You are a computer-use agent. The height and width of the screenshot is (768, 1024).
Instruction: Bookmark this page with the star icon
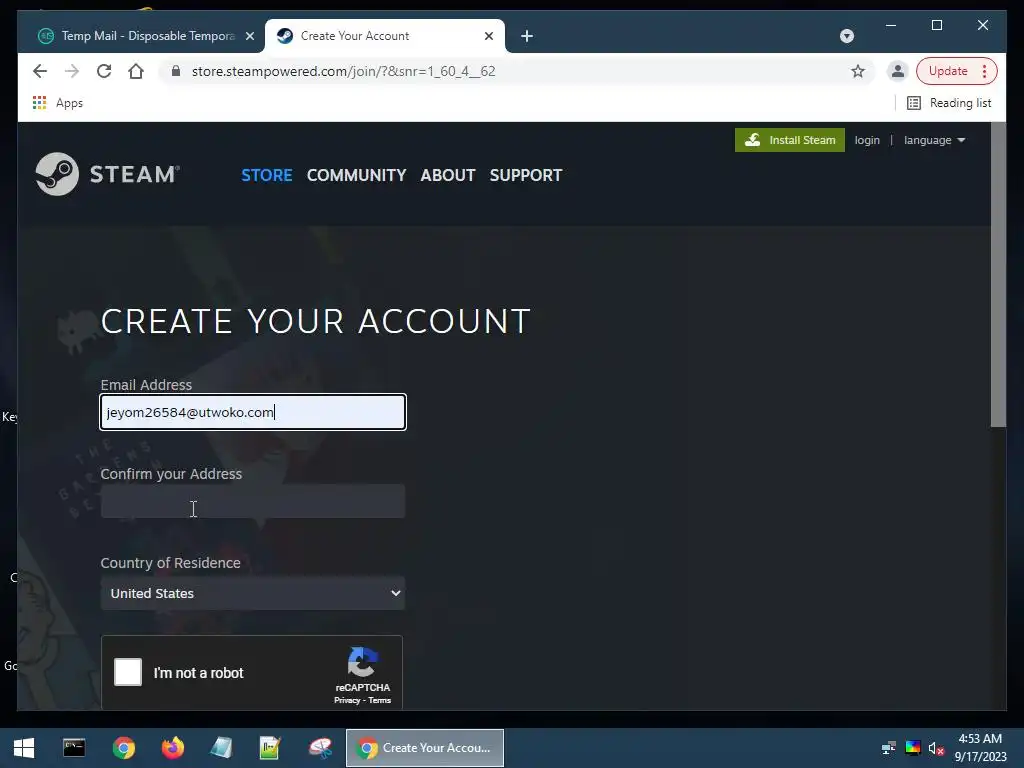pos(857,71)
